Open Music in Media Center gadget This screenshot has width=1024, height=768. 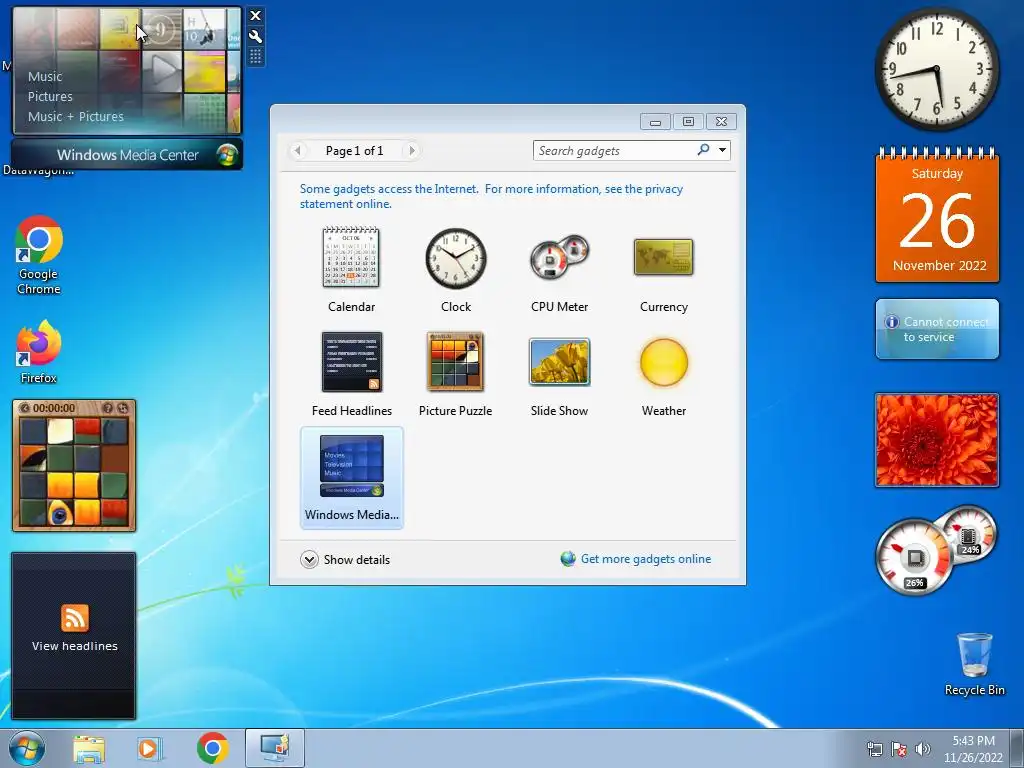[45, 76]
